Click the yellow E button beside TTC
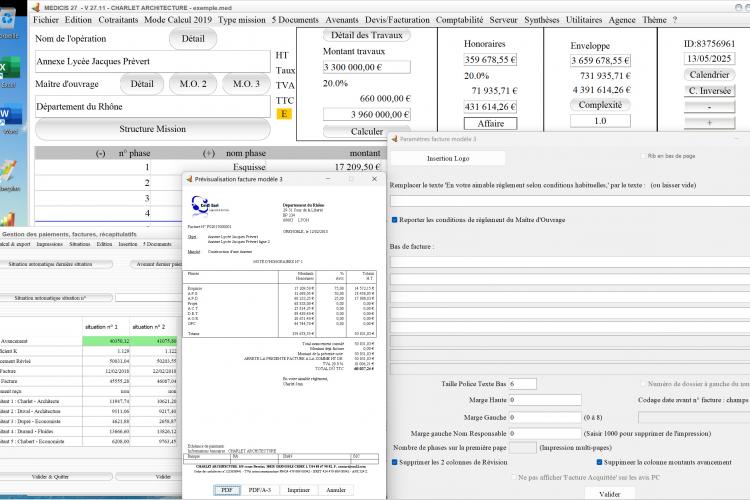The width and height of the screenshot is (750, 500). point(284,114)
